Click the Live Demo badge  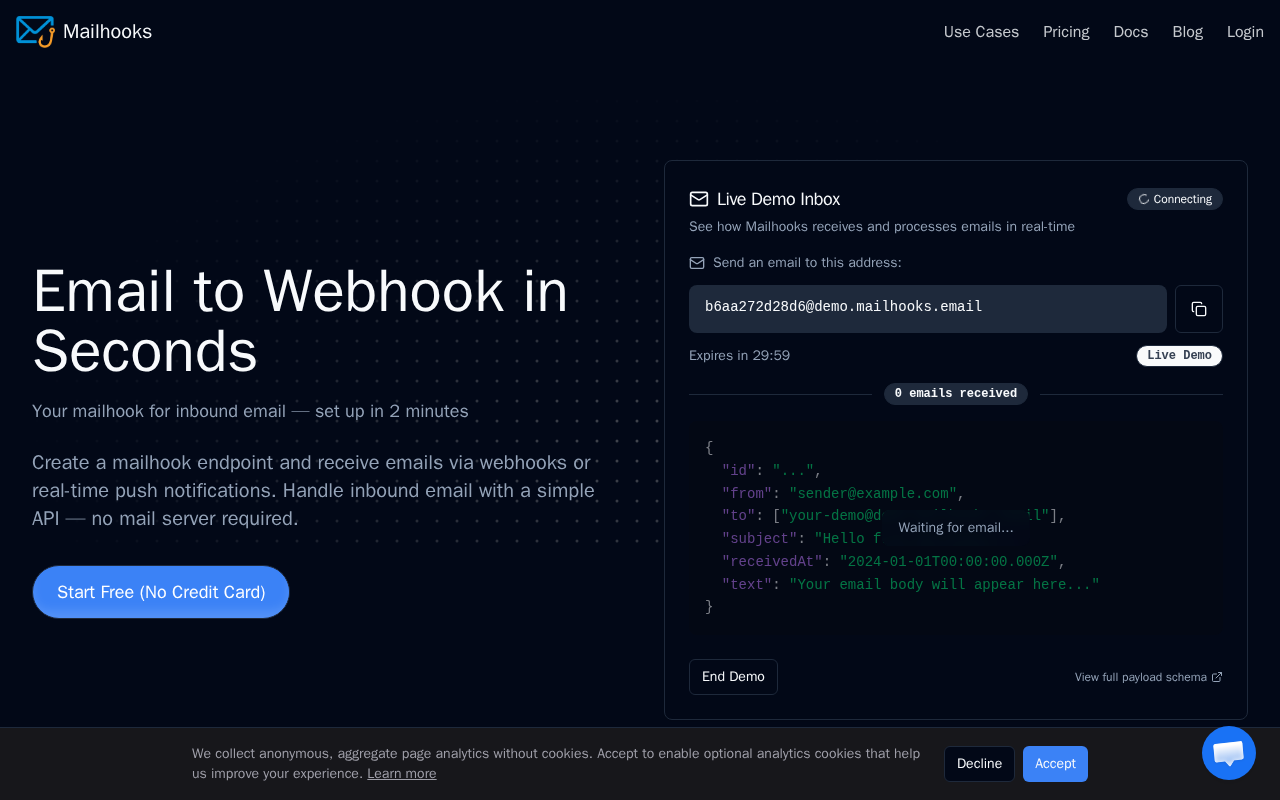(1179, 356)
